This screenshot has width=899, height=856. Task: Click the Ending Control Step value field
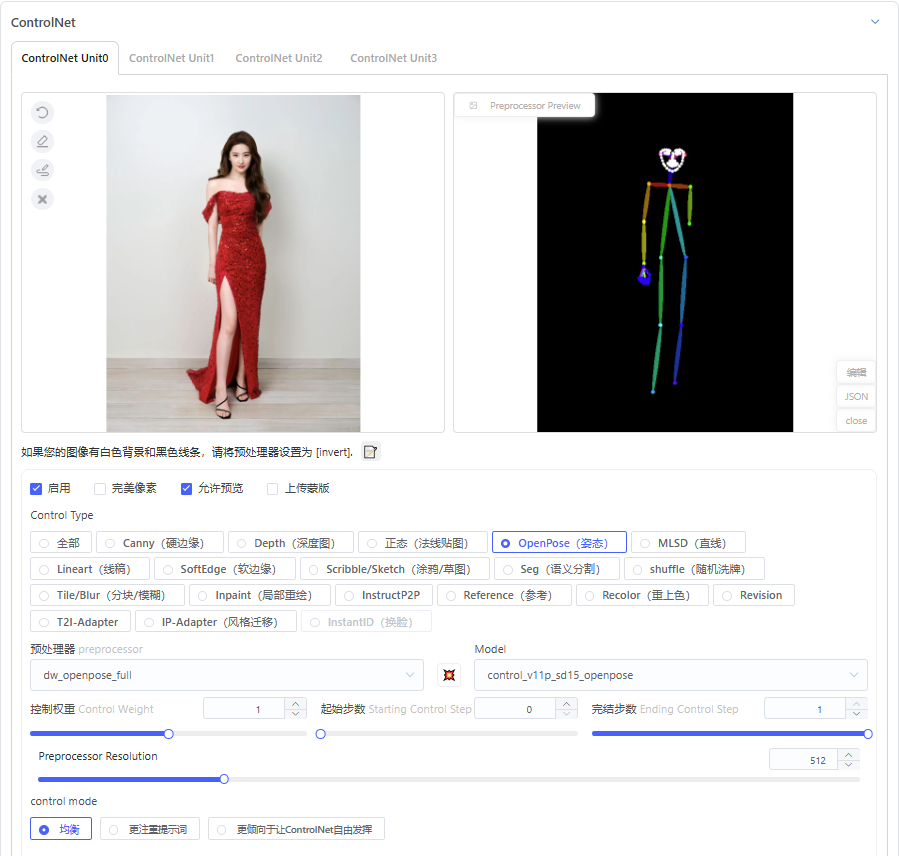click(x=806, y=709)
